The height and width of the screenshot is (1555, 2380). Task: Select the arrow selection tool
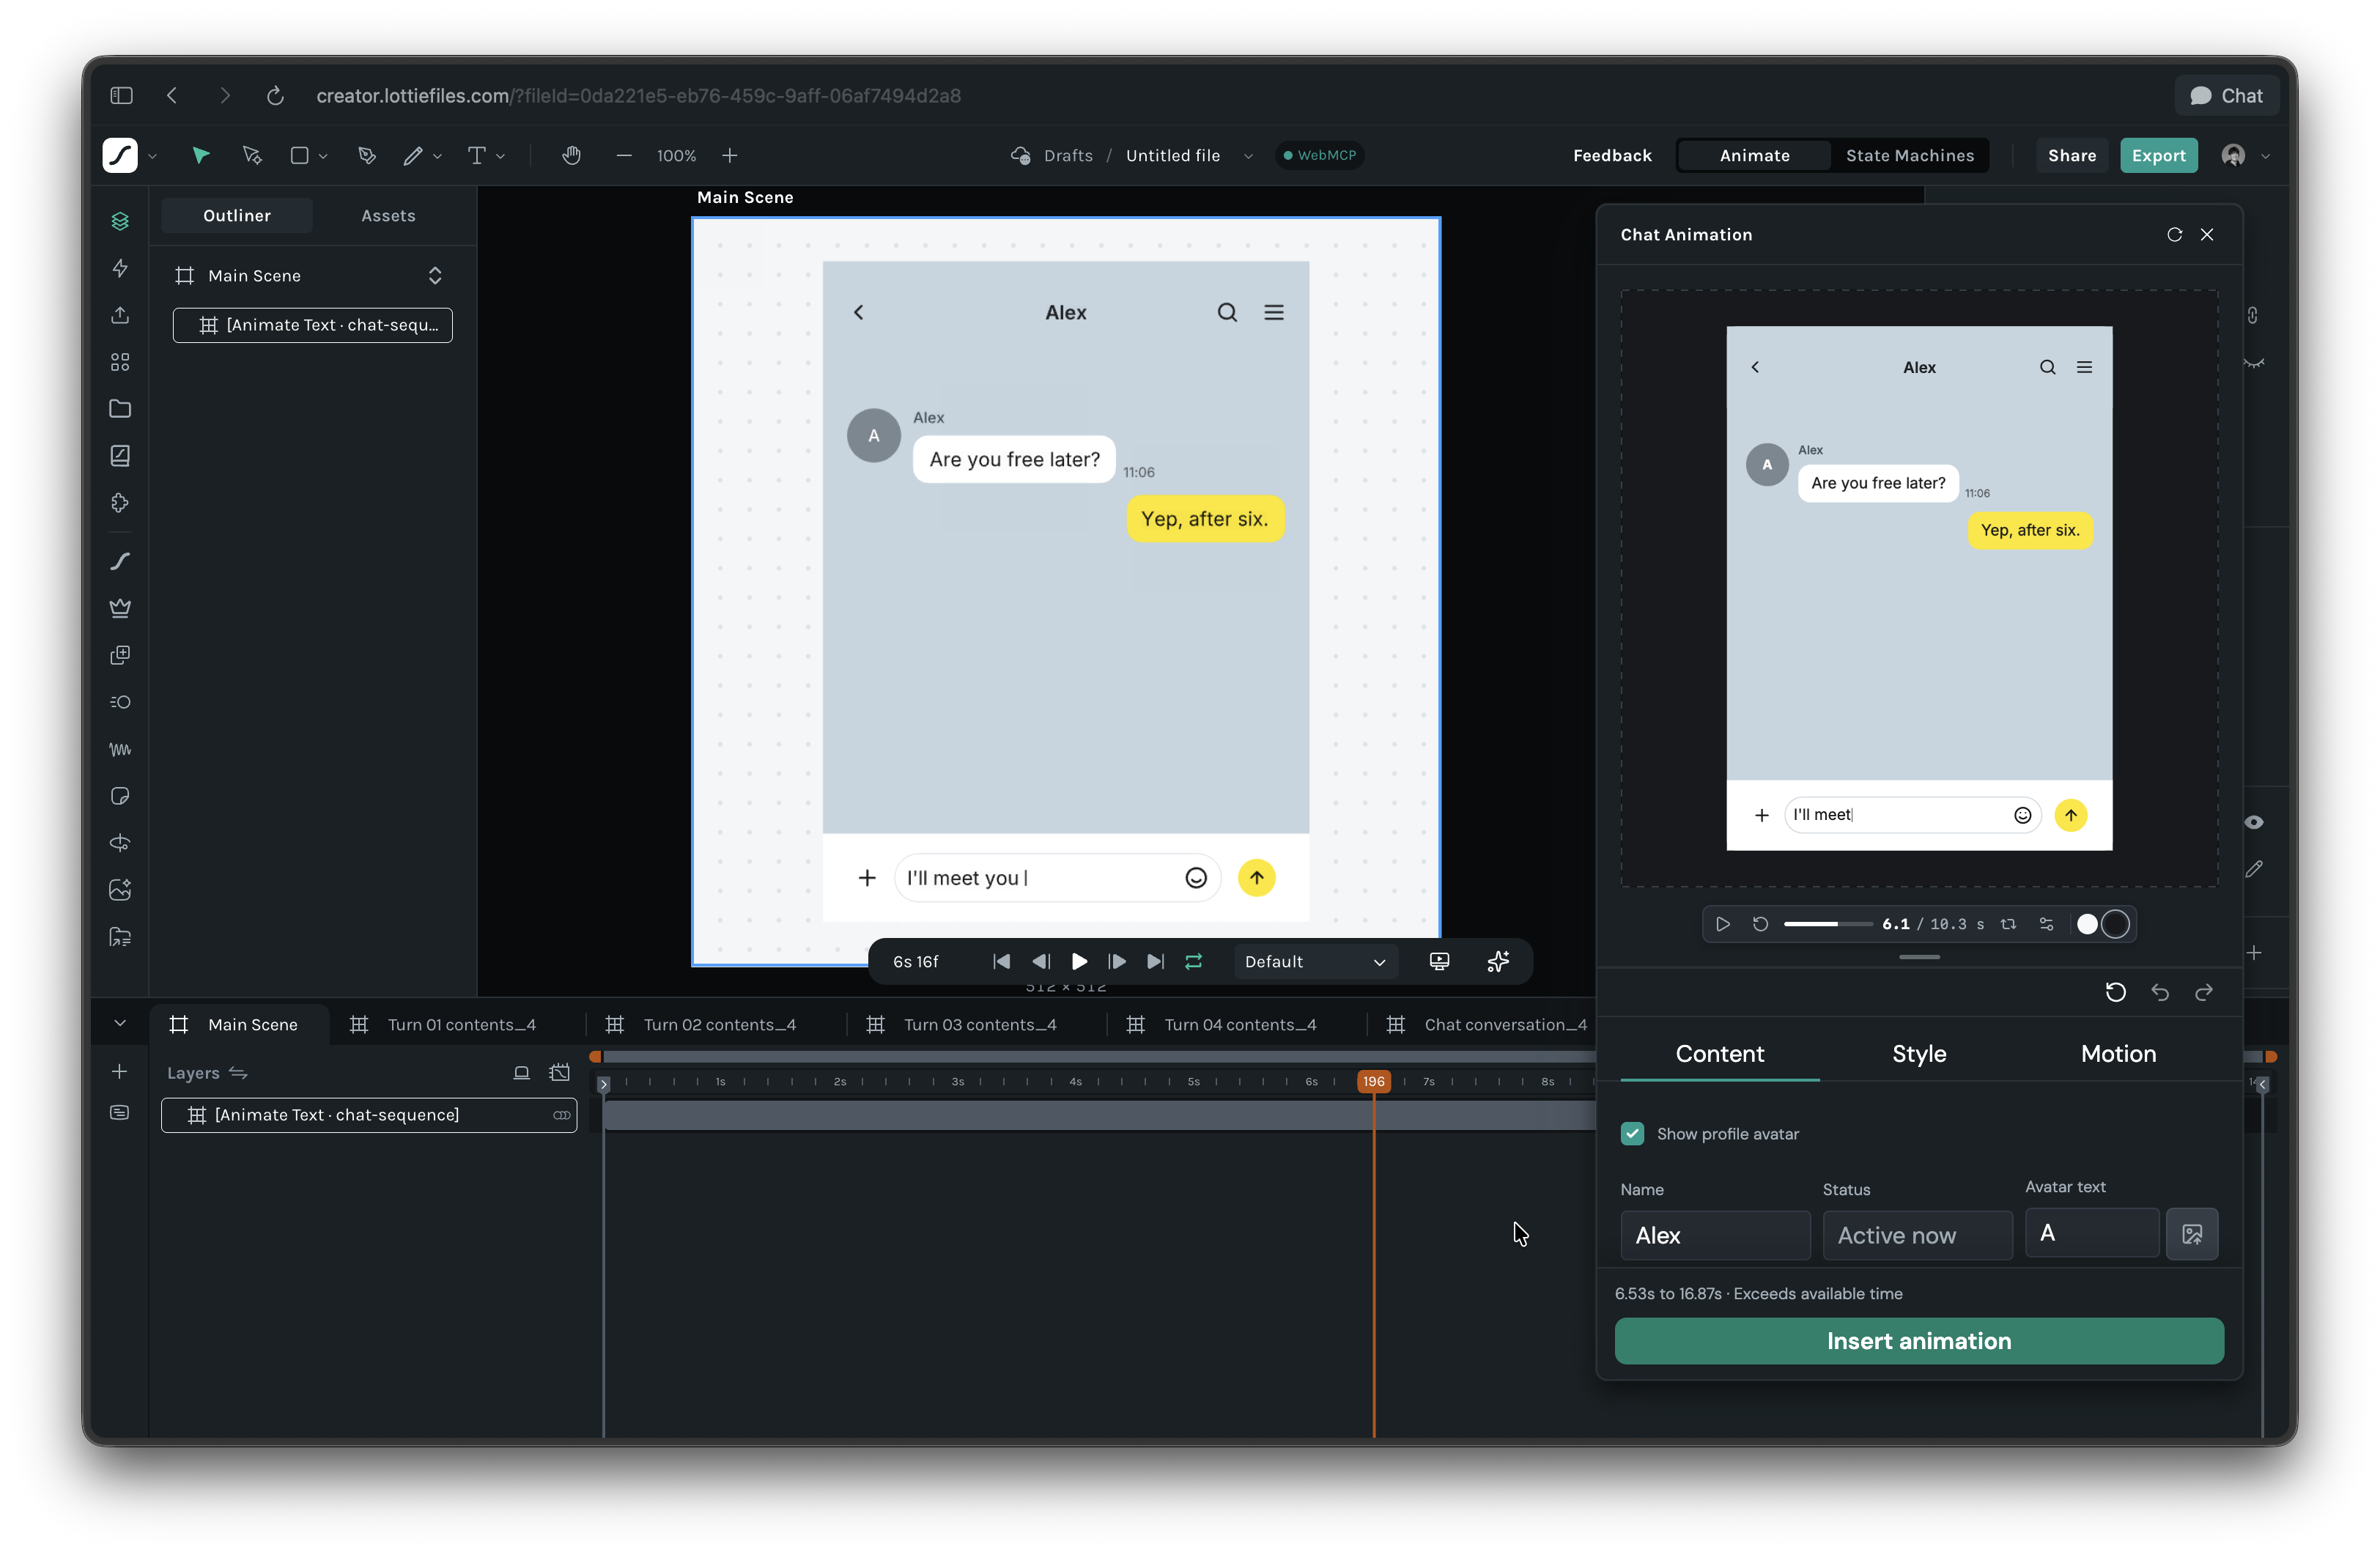click(x=201, y=155)
